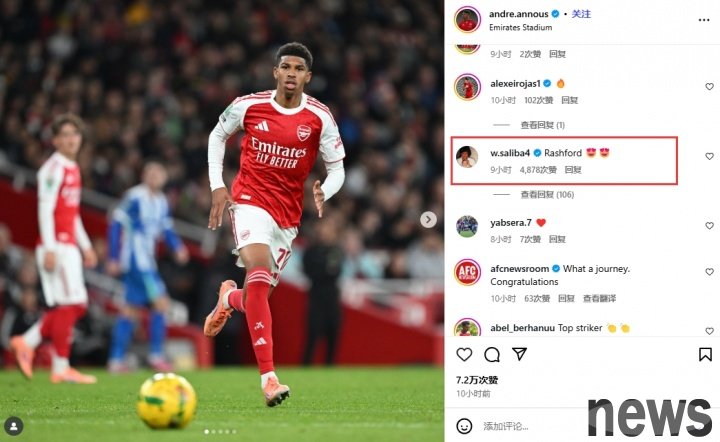The image size is (720, 442).
Task: Reply to yabsera.7's comment
Action: point(557,239)
